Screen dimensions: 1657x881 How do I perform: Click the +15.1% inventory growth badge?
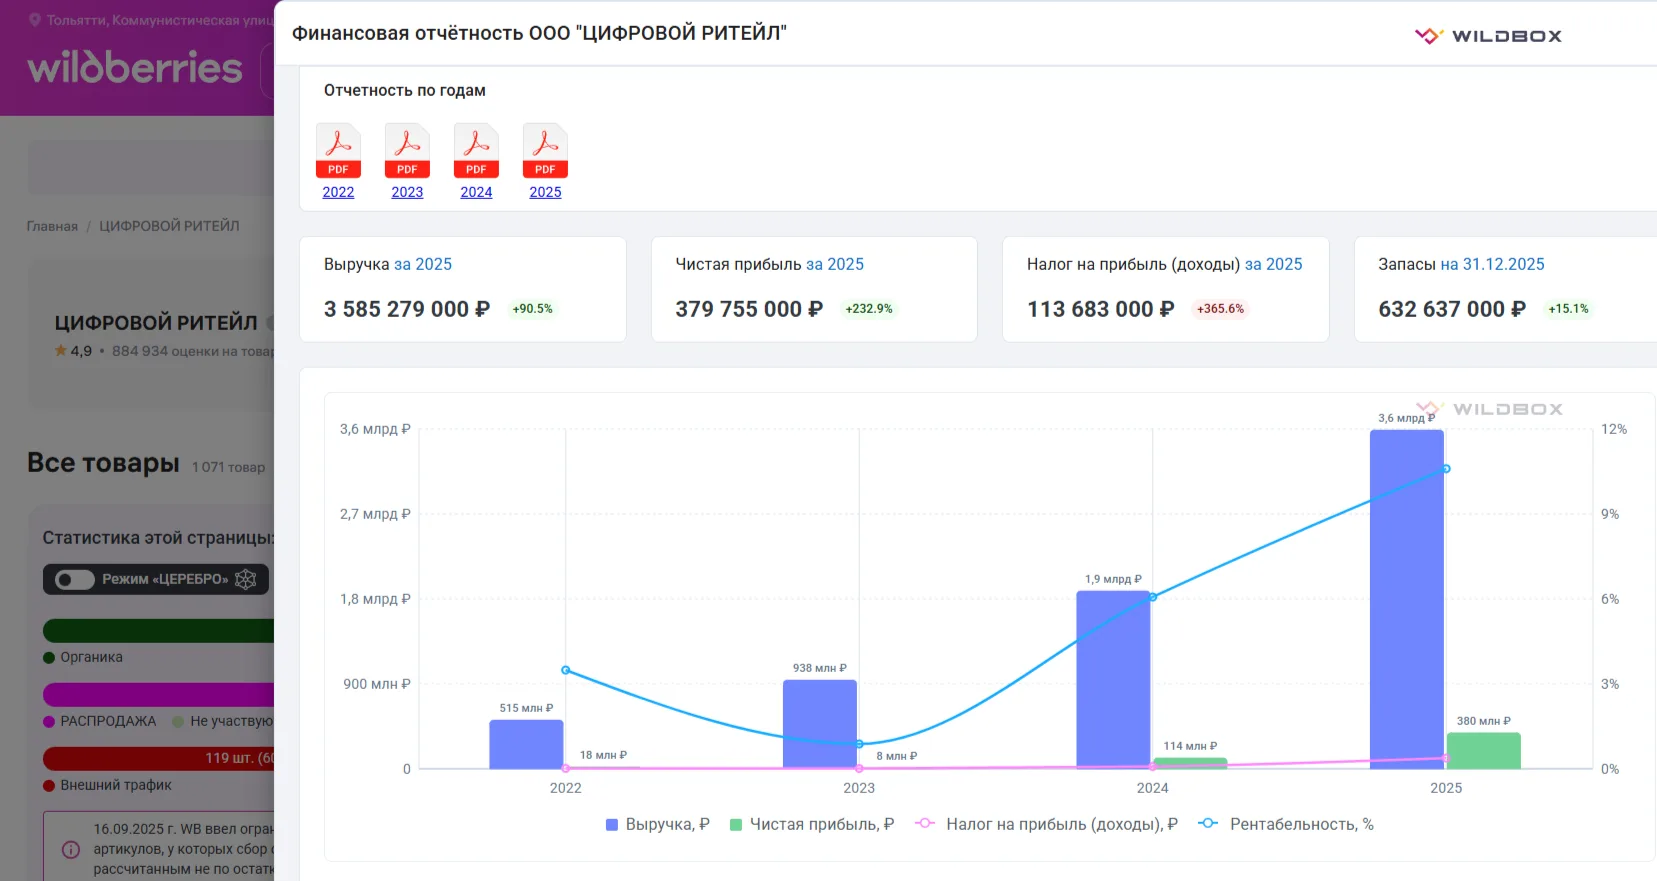click(1568, 309)
